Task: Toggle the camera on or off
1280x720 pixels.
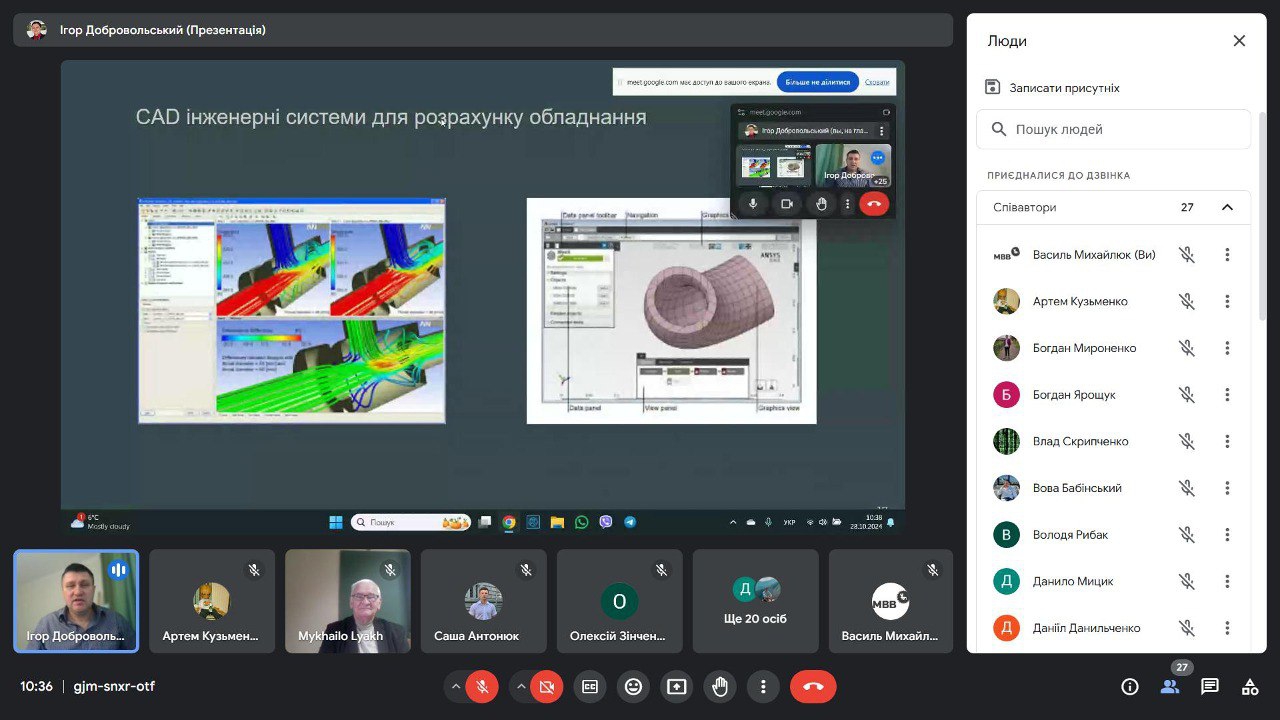Action: (x=546, y=687)
